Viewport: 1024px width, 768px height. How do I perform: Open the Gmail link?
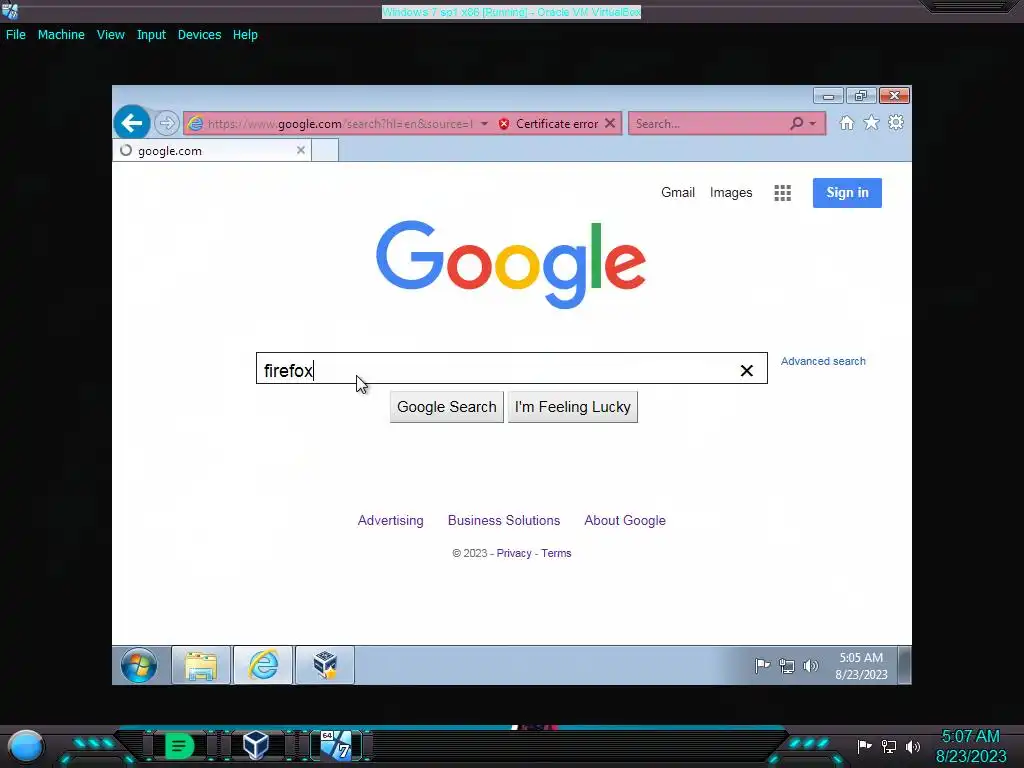pos(677,193)
